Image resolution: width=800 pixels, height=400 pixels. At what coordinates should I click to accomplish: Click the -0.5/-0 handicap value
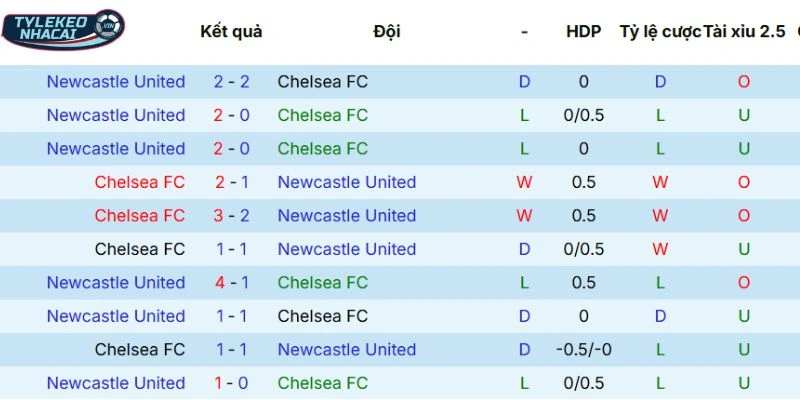pyautogui.click(x=583, y=349)
